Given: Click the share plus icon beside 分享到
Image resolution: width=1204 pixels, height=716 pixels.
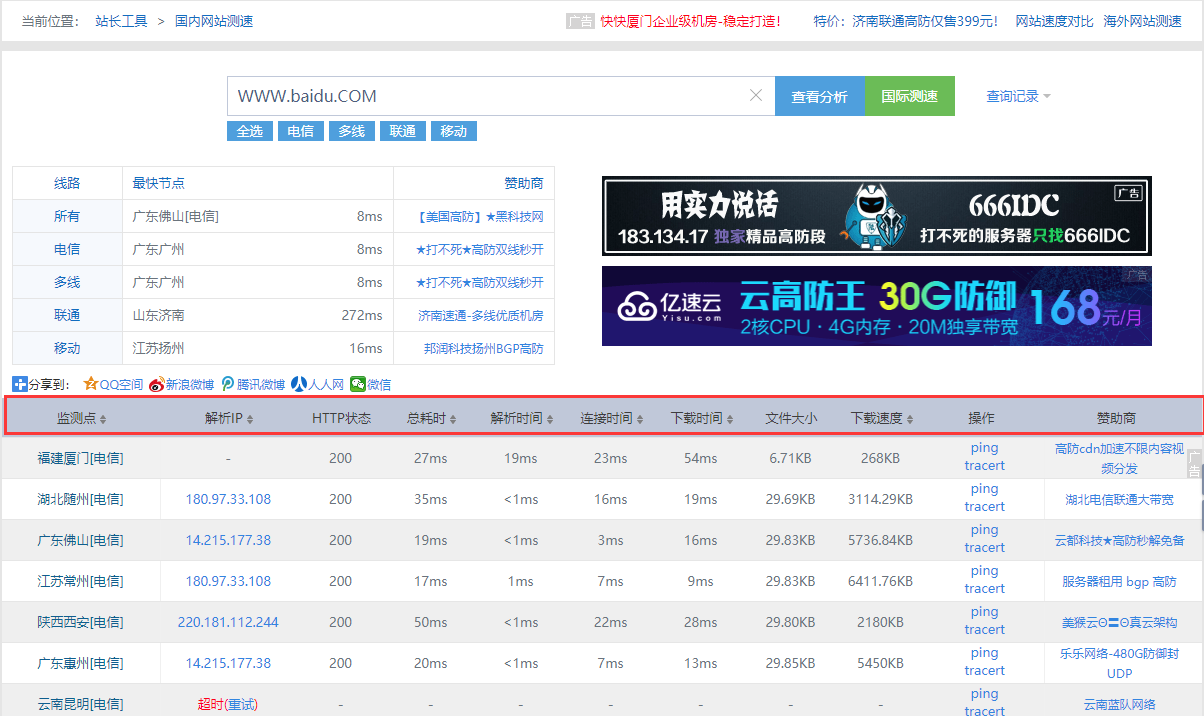Looking at the screenshot, I should [19, 384].
